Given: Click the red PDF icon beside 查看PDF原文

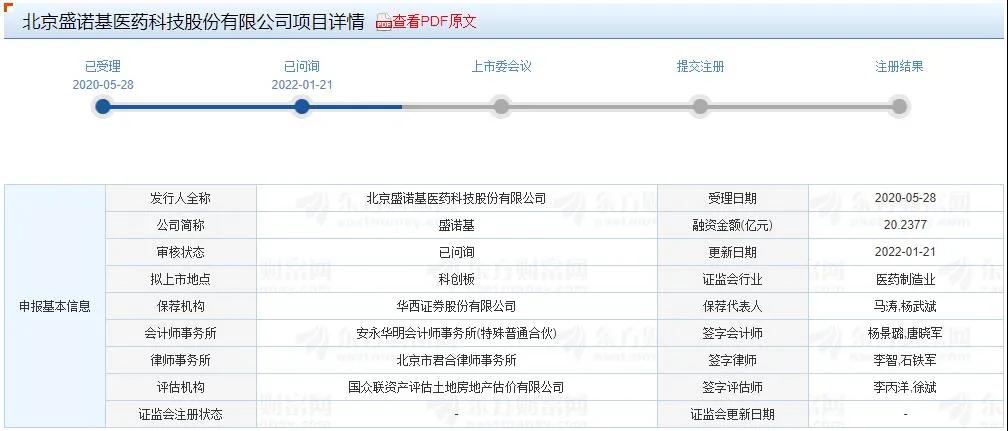Looking at the screenshot, I should click(384, 23).
